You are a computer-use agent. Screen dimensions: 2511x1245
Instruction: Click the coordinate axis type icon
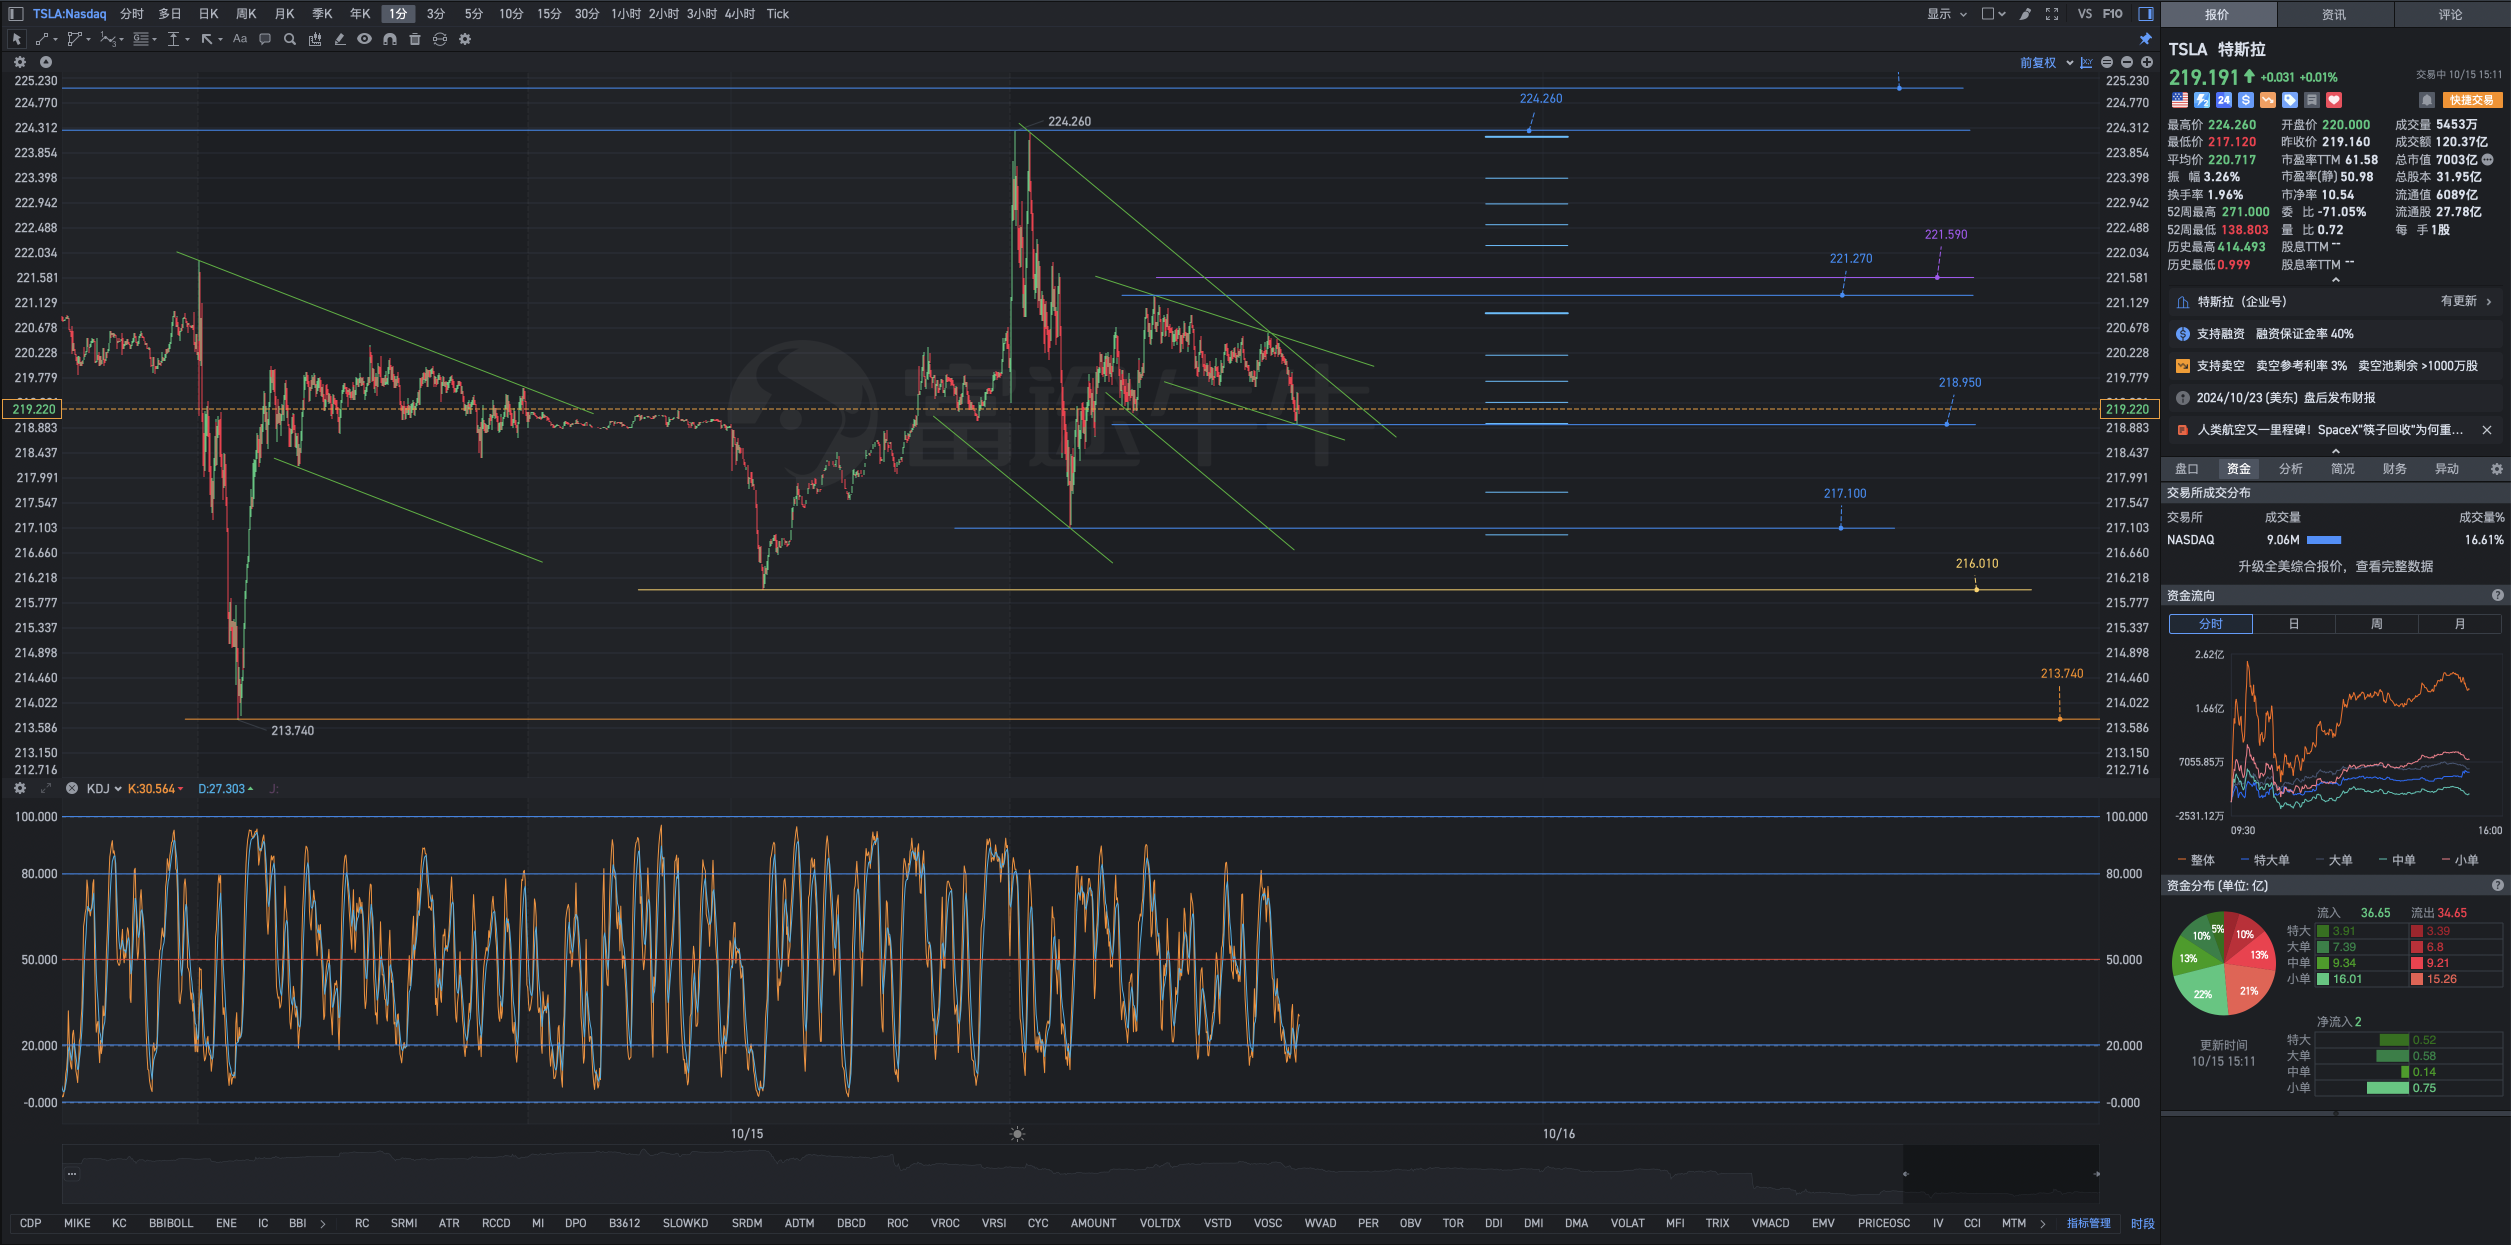tap(2087, 62)
